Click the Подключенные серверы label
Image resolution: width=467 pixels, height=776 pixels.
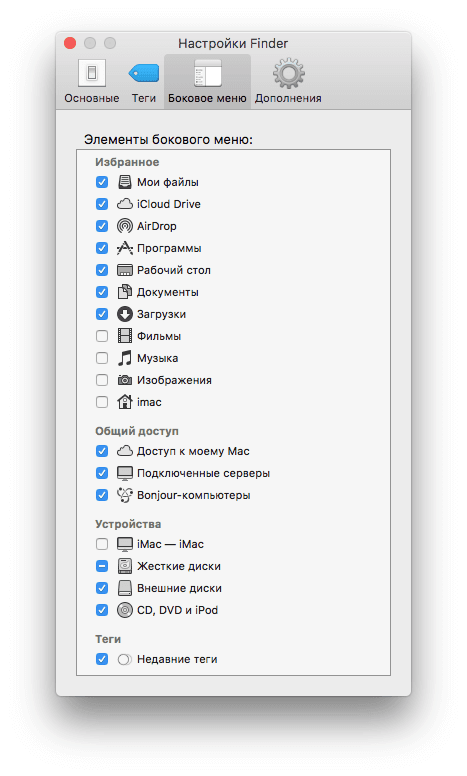tap(203, 474)
